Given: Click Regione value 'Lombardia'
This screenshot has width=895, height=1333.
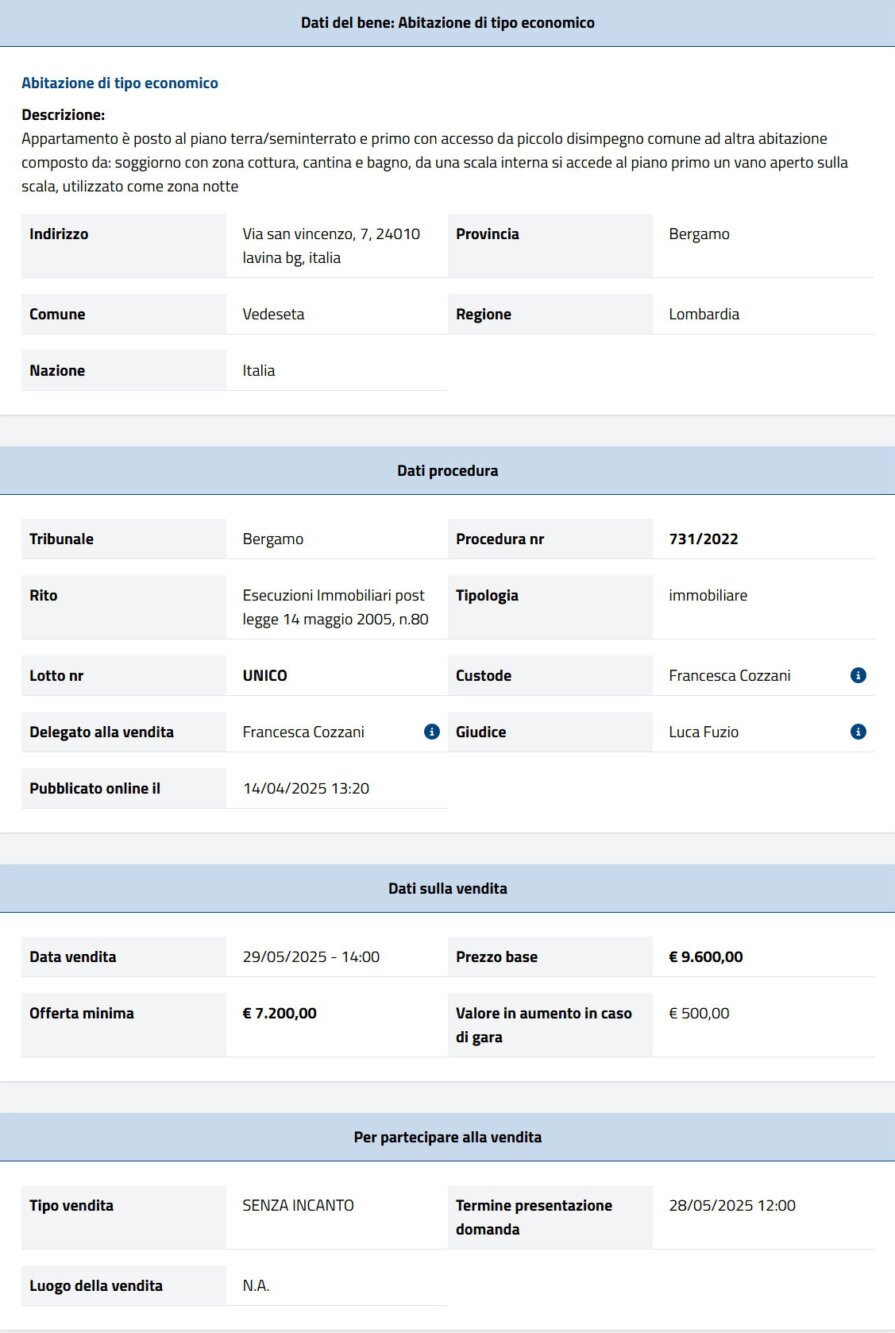Looking at the screenshot, I should pos(704,314).
